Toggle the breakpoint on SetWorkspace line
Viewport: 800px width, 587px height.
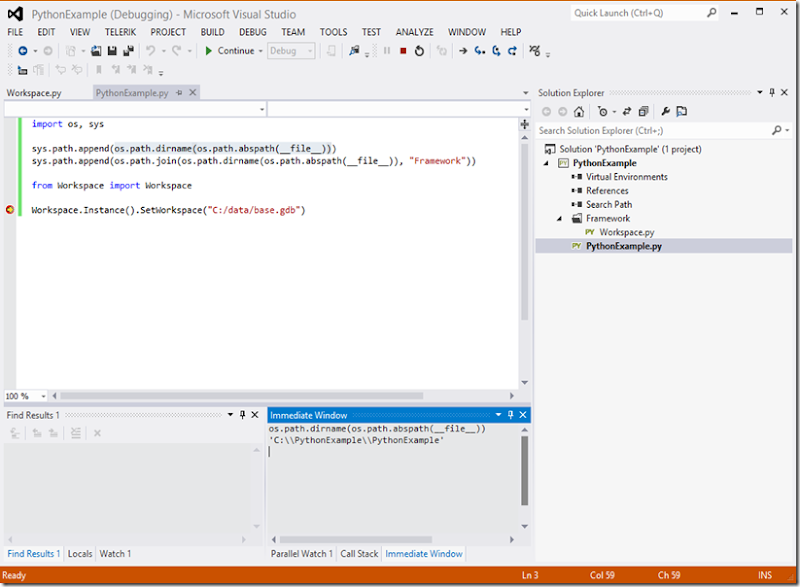10,210
